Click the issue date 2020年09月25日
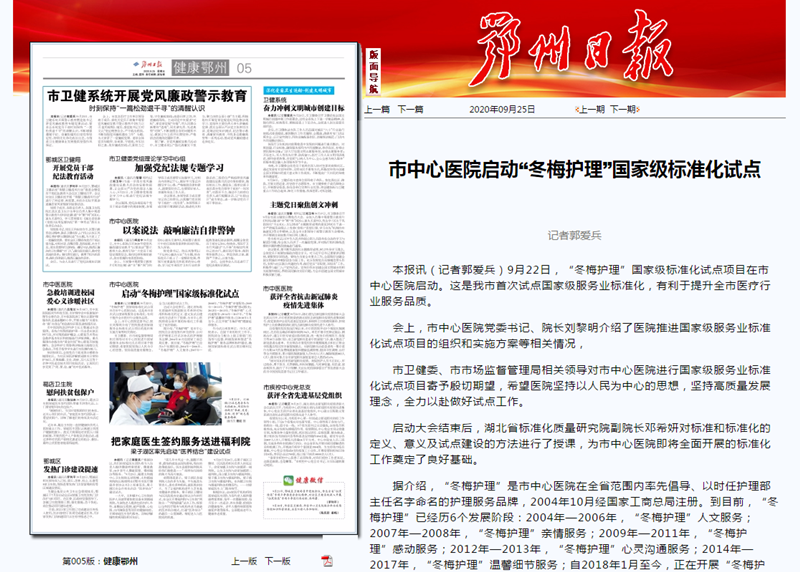The image size is (800, 572). (x=502, y=109)
